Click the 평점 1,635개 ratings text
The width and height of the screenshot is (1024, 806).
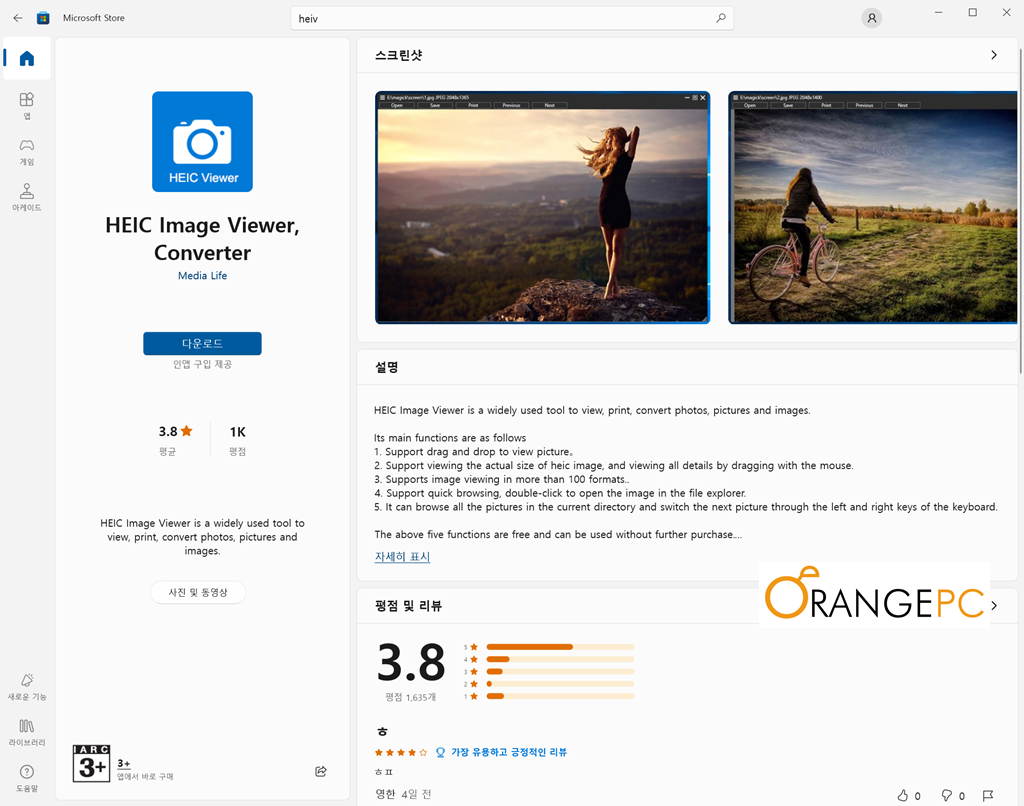coord(410,698)
